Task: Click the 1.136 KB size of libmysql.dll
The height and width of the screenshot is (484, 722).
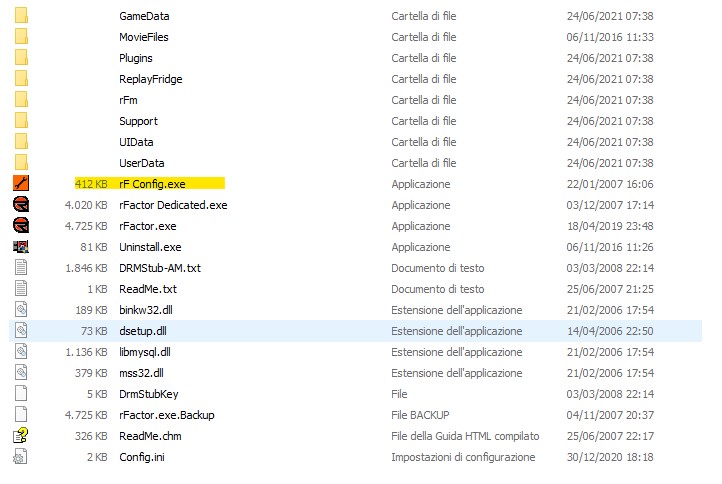Action: tap(86, 352)
